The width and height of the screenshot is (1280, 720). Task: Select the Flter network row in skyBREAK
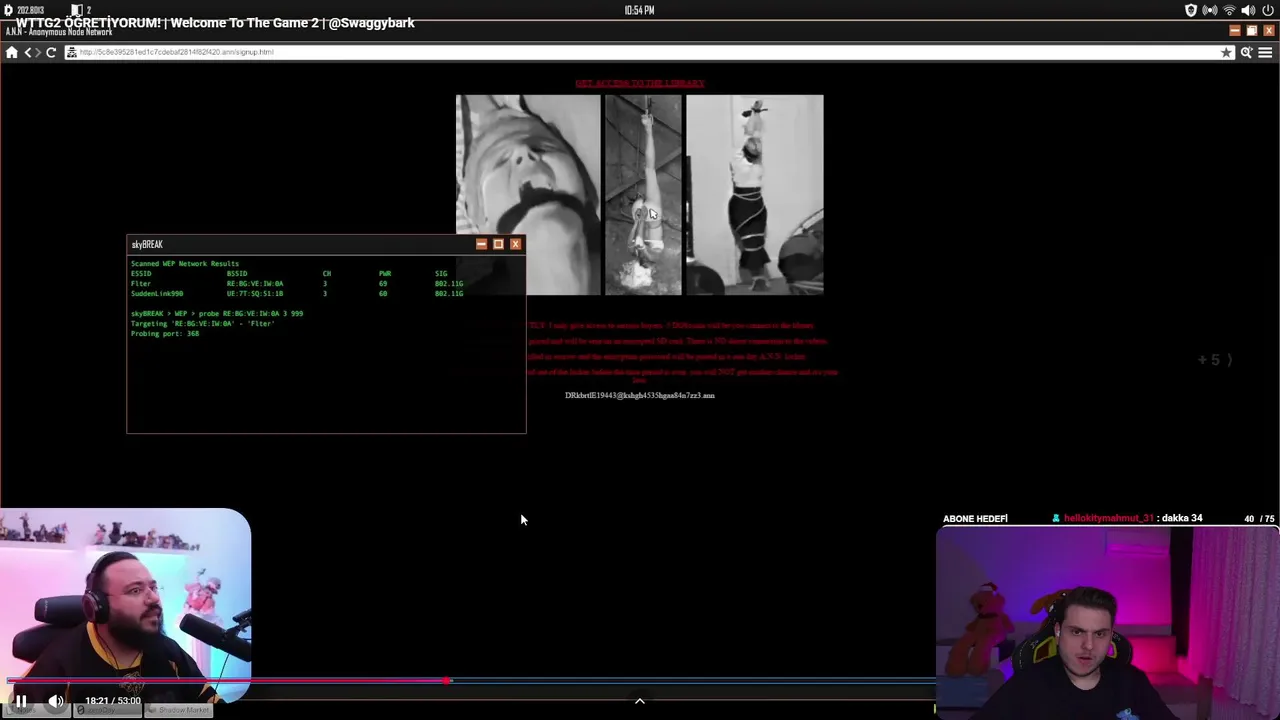click(x=297, y=284)
